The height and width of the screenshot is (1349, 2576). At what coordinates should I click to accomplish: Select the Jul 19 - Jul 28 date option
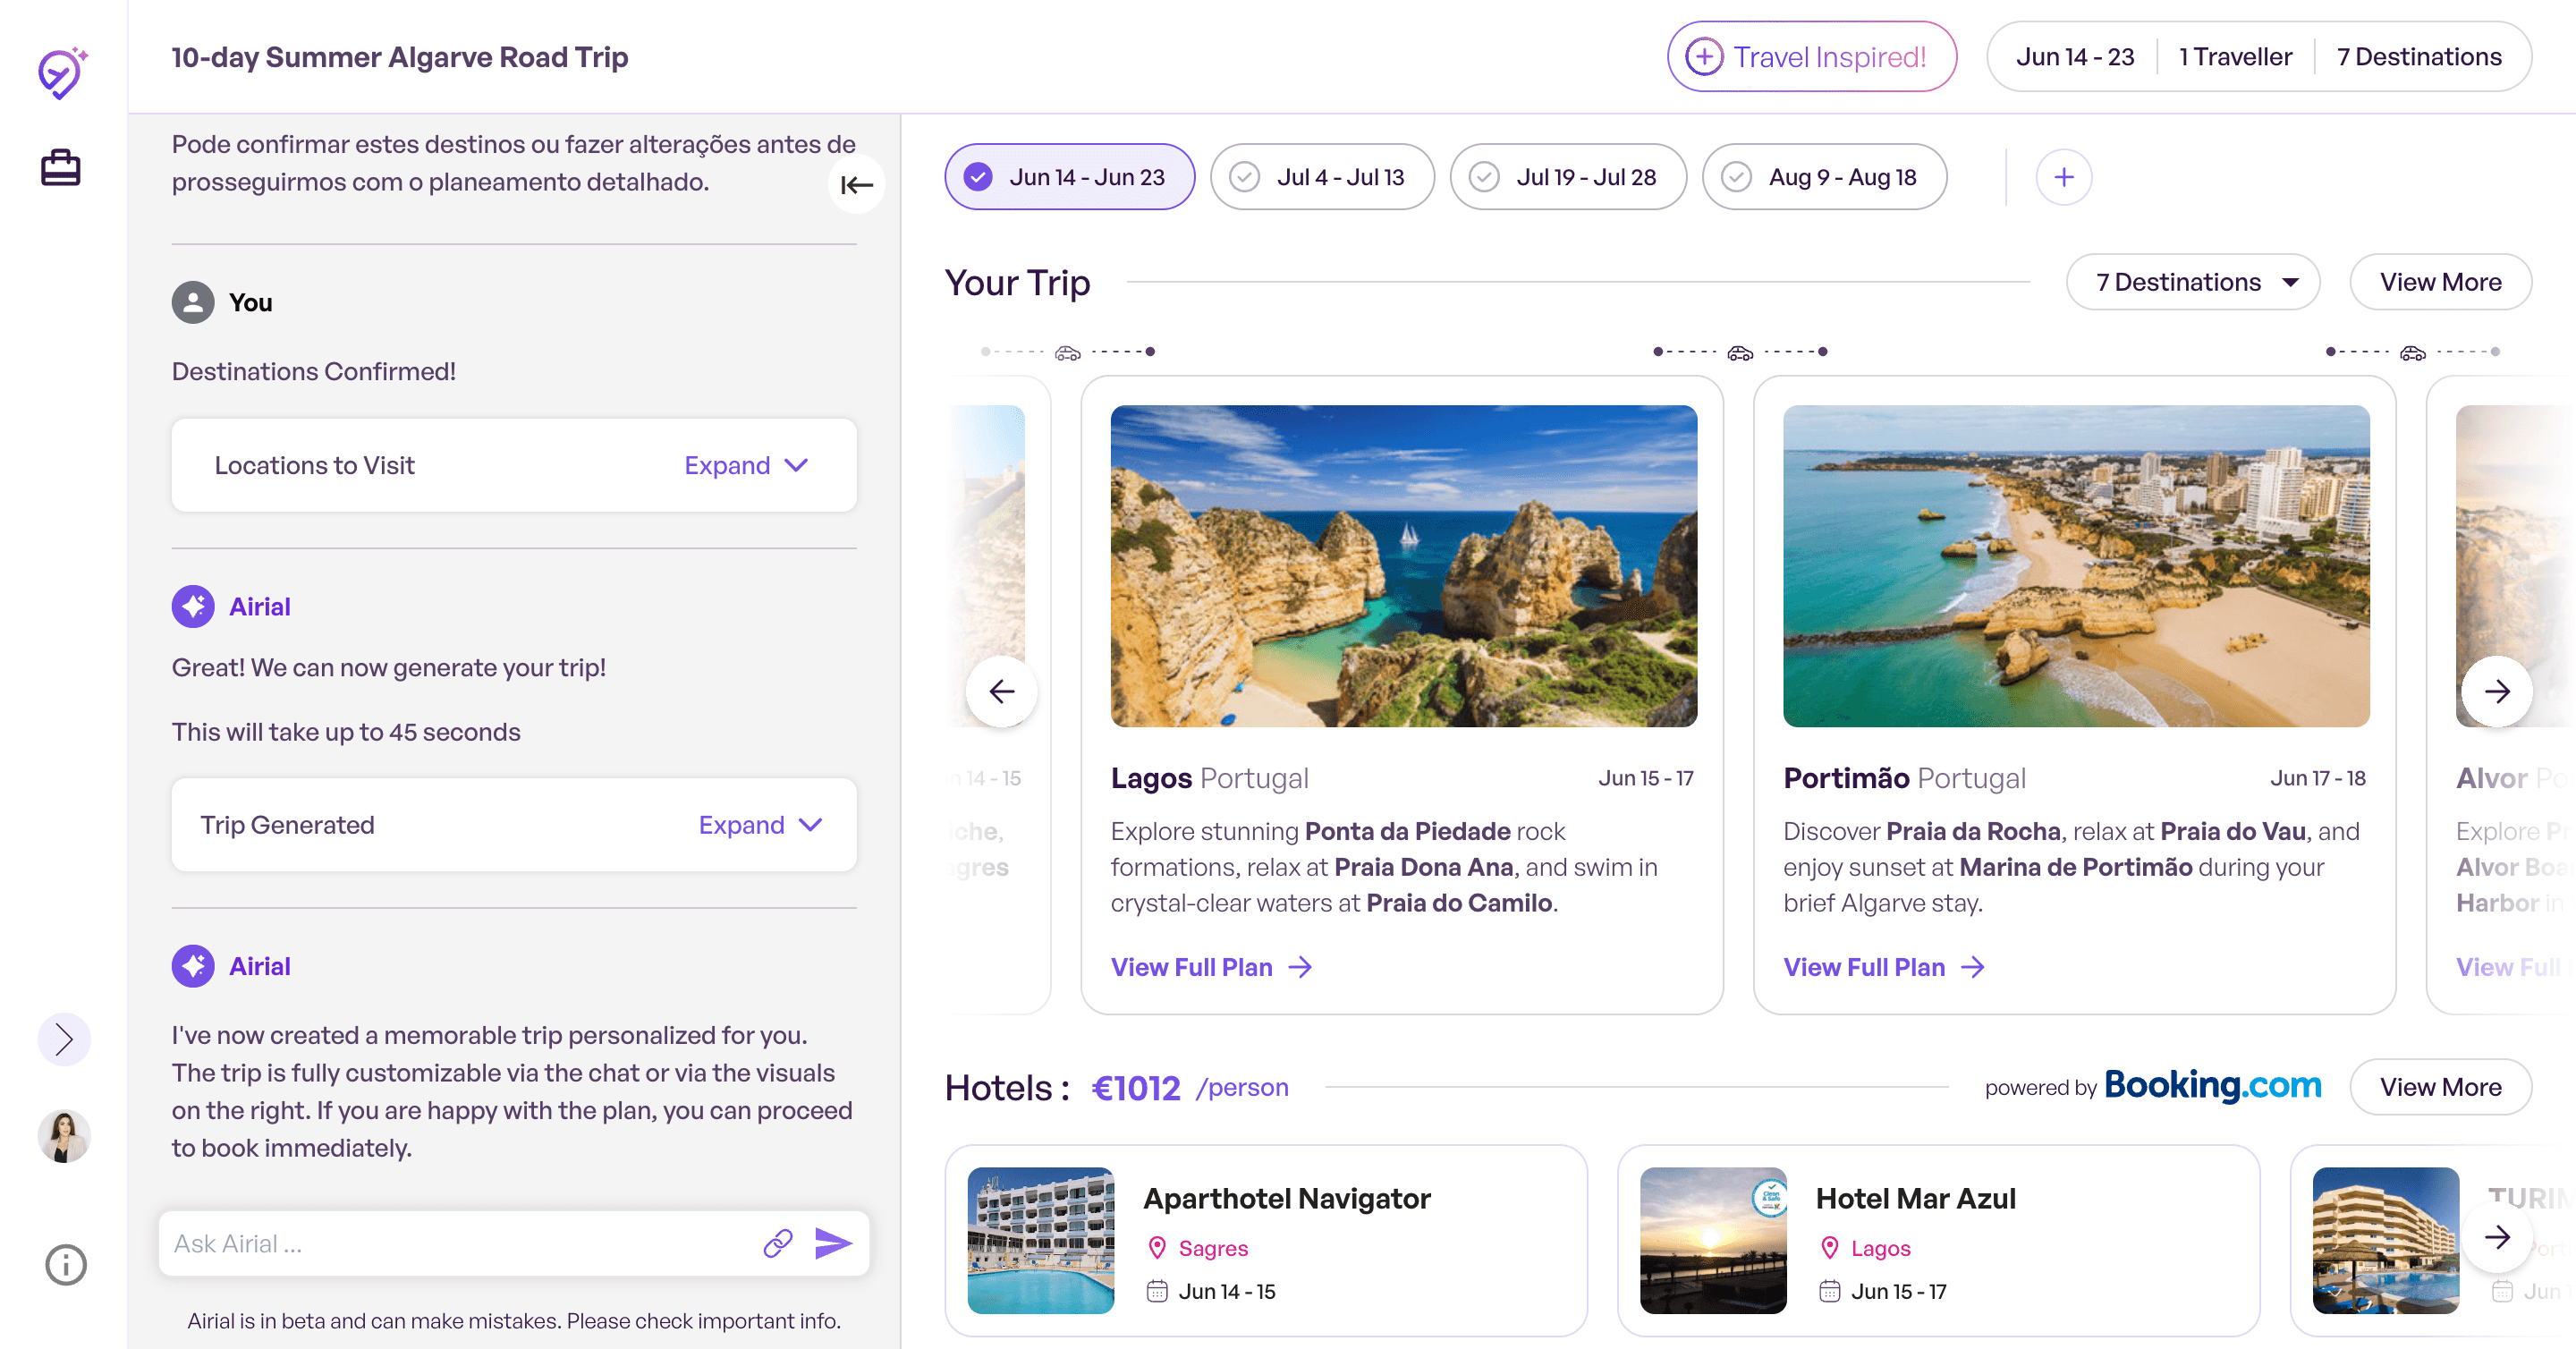pyautogui.click(x=1568, y=177)
